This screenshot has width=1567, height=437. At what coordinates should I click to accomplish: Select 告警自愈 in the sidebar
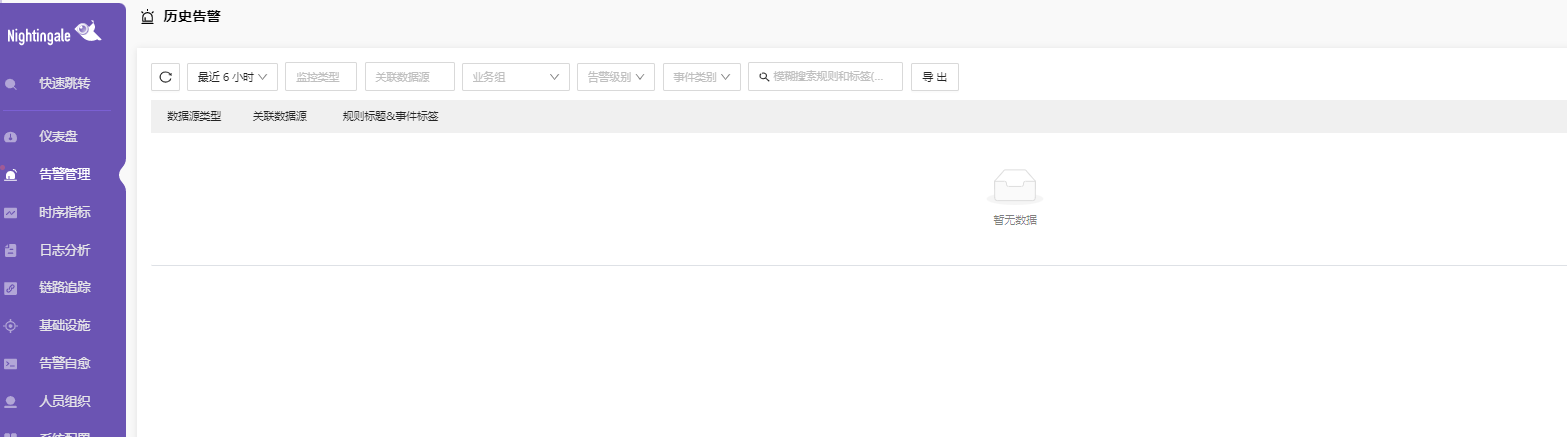coord(65,364)
